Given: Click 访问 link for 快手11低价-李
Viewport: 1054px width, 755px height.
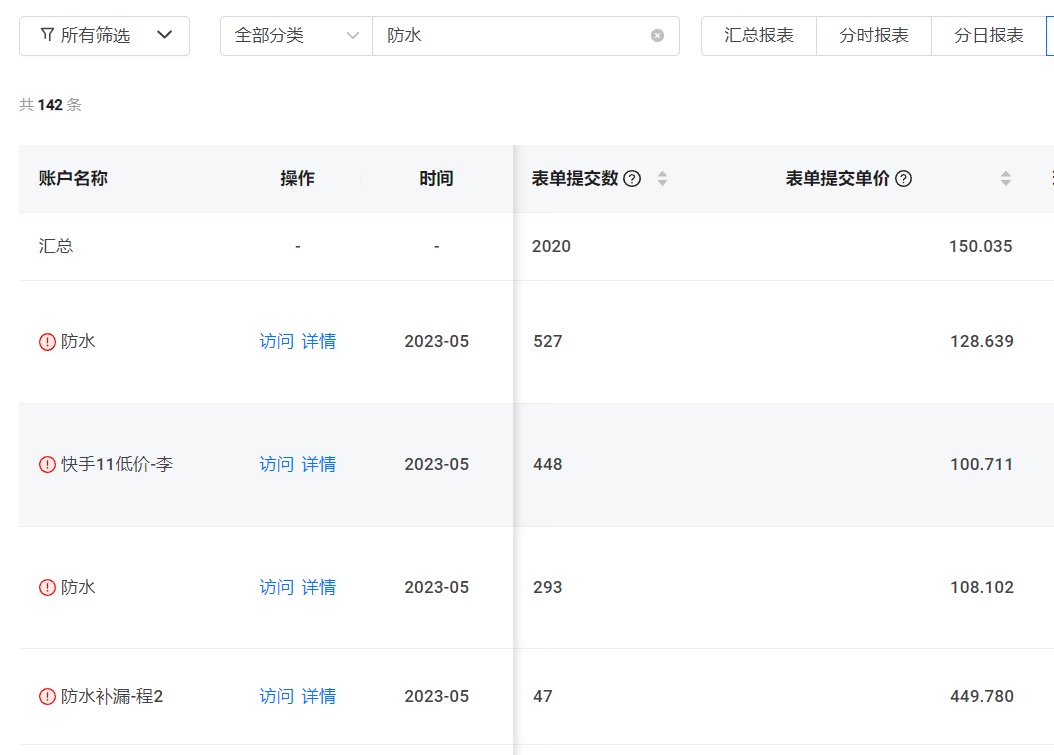Looking at the screenshot, I should tap(276, 464).
